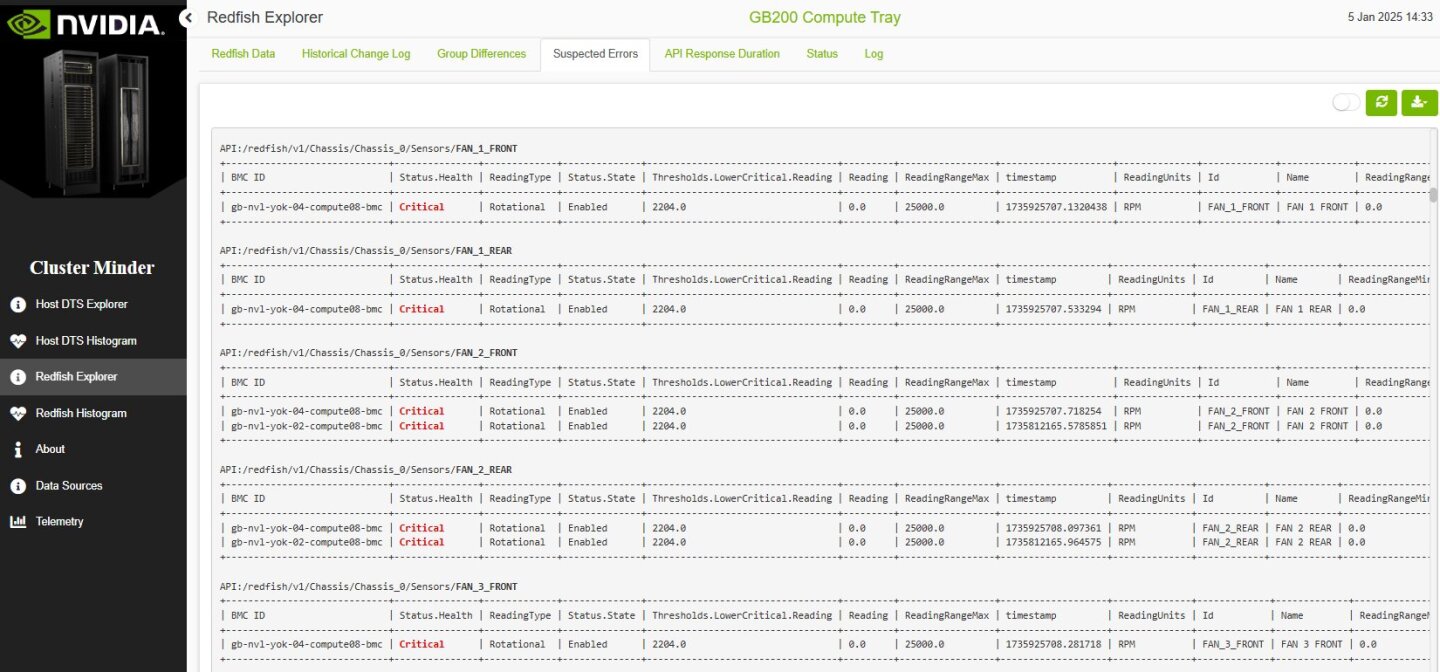Click the Host DTS Explorer info icon
This screenshot has width=1440, height=672.
pos(17,304)
